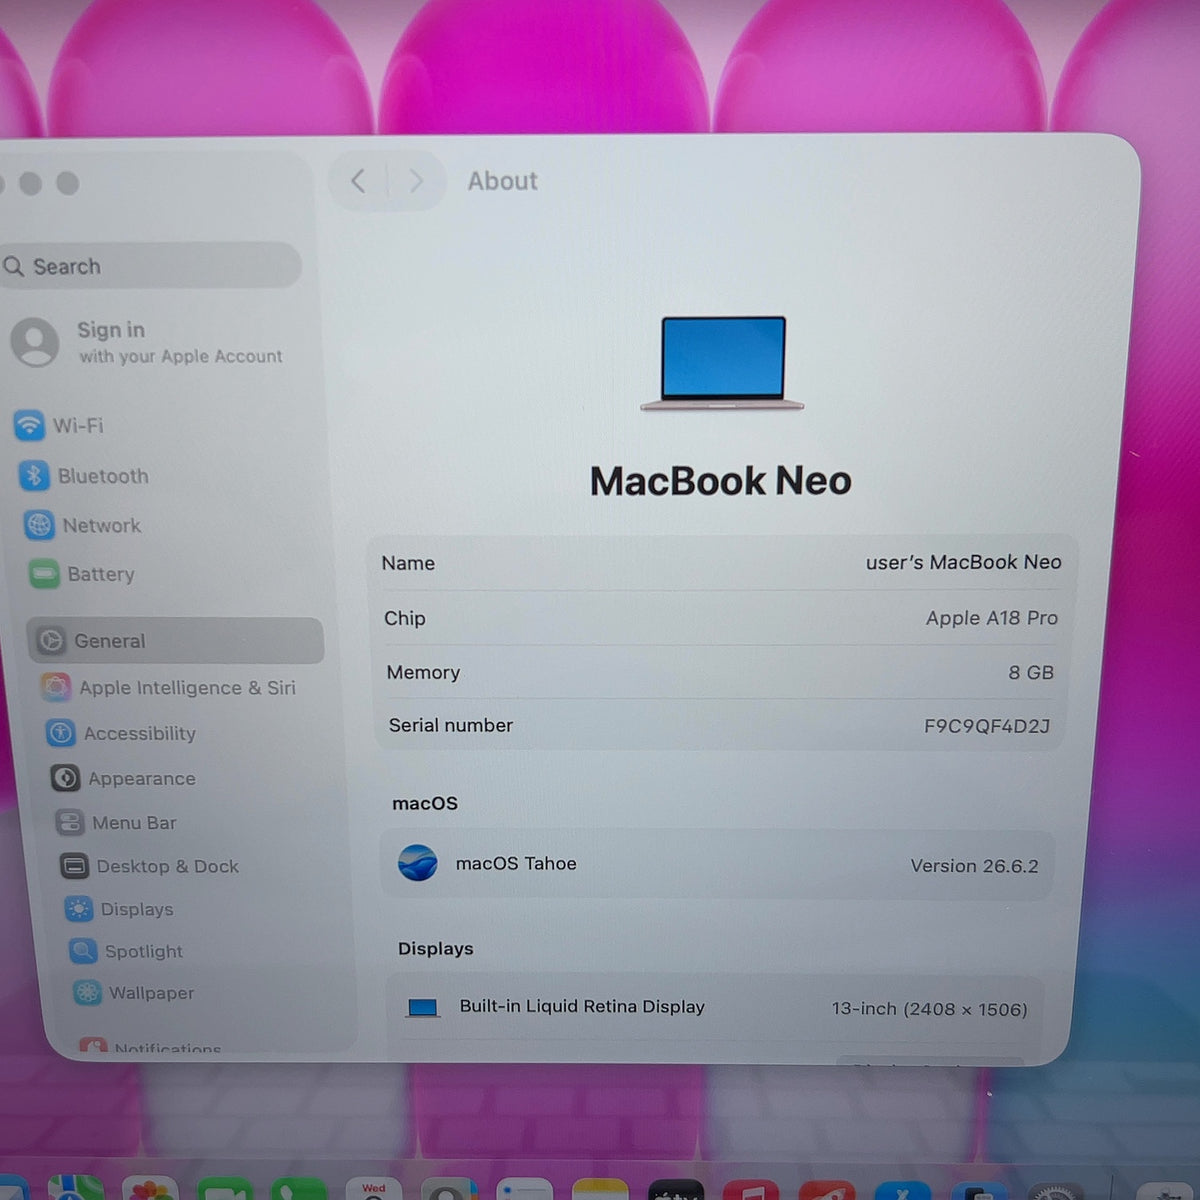The width and height of the screenshot is (1200, 1200).
Task: Click the MacBook Neo laptop image
Action: (x=723, y=363)
